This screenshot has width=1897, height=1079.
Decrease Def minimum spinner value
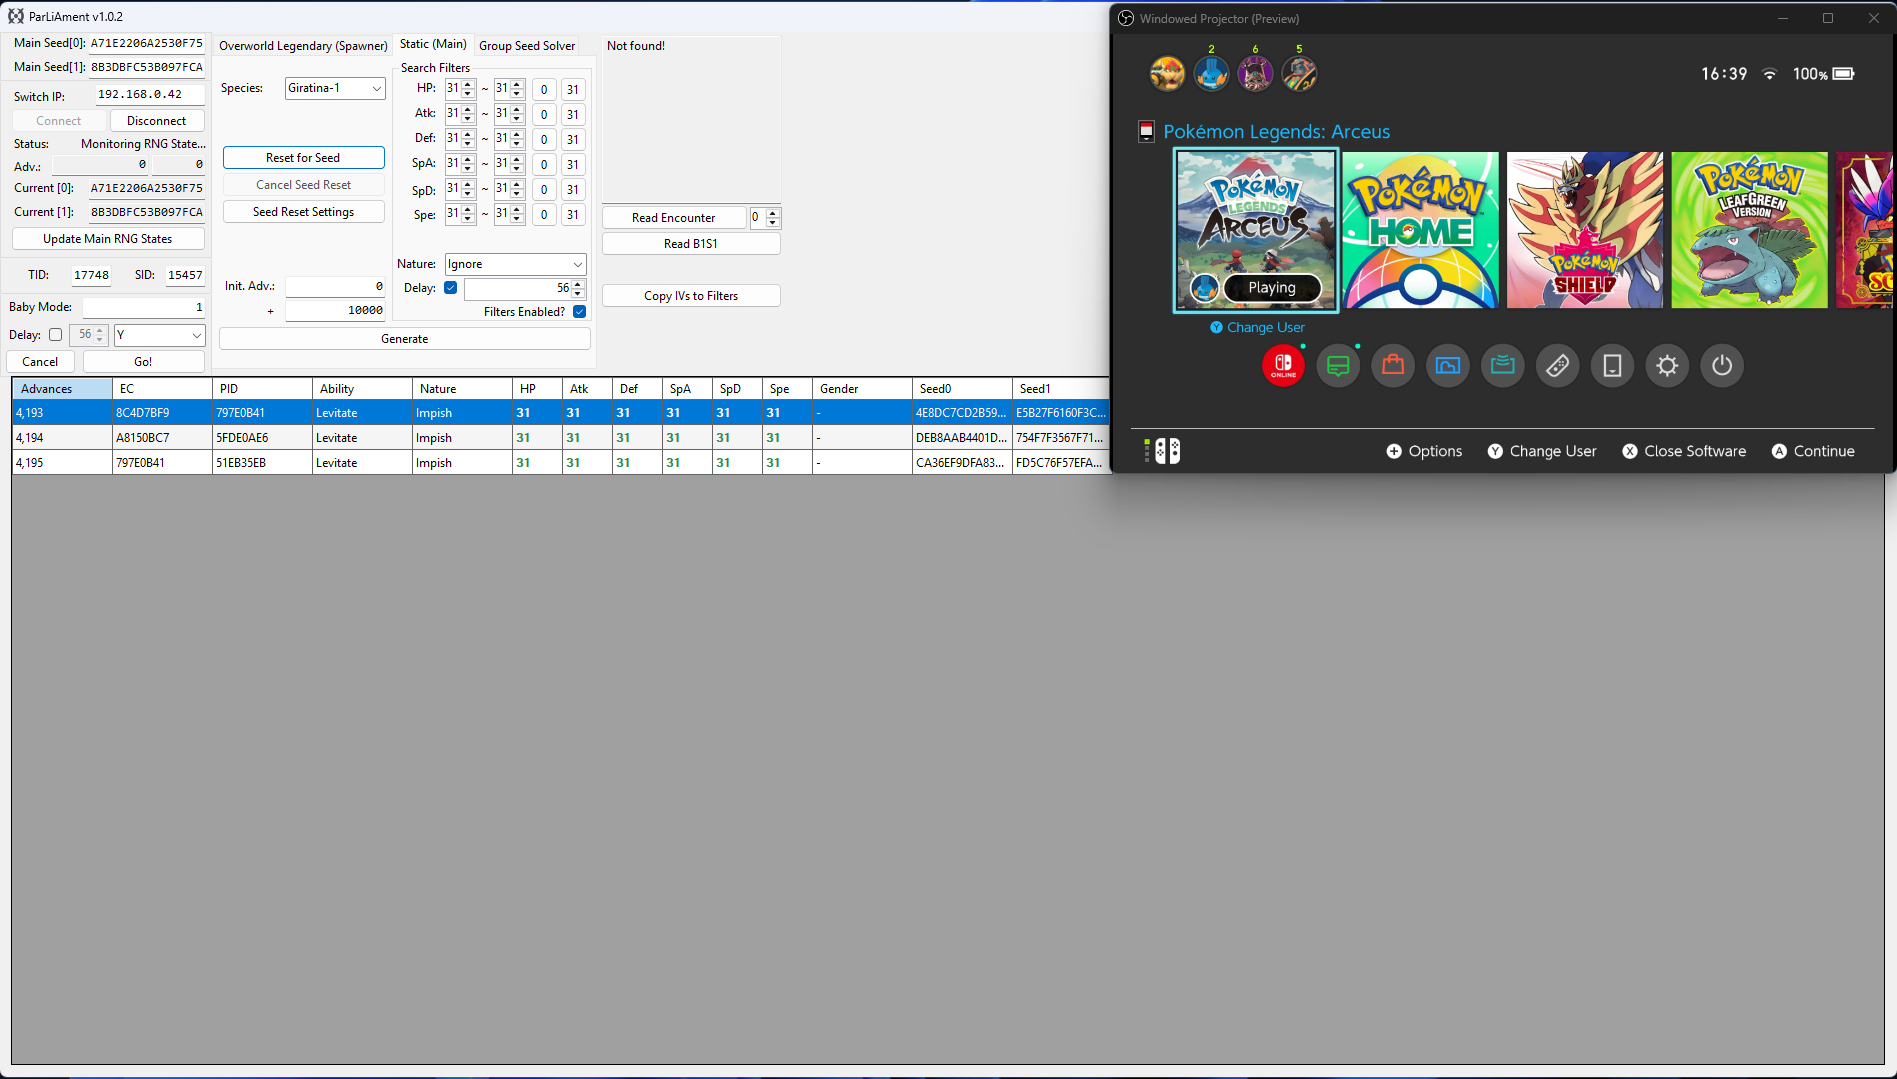pos(468,143)
